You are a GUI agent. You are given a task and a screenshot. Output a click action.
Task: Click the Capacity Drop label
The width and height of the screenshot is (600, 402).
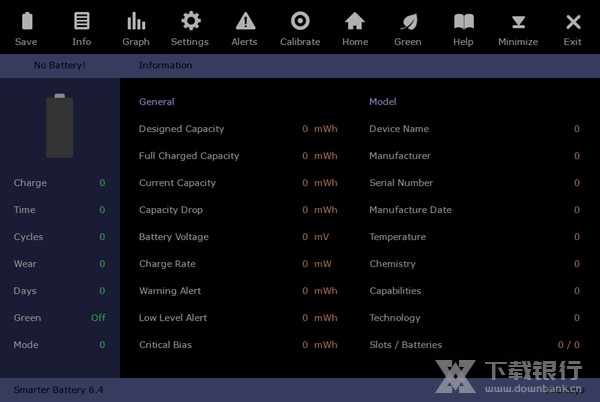171,210
